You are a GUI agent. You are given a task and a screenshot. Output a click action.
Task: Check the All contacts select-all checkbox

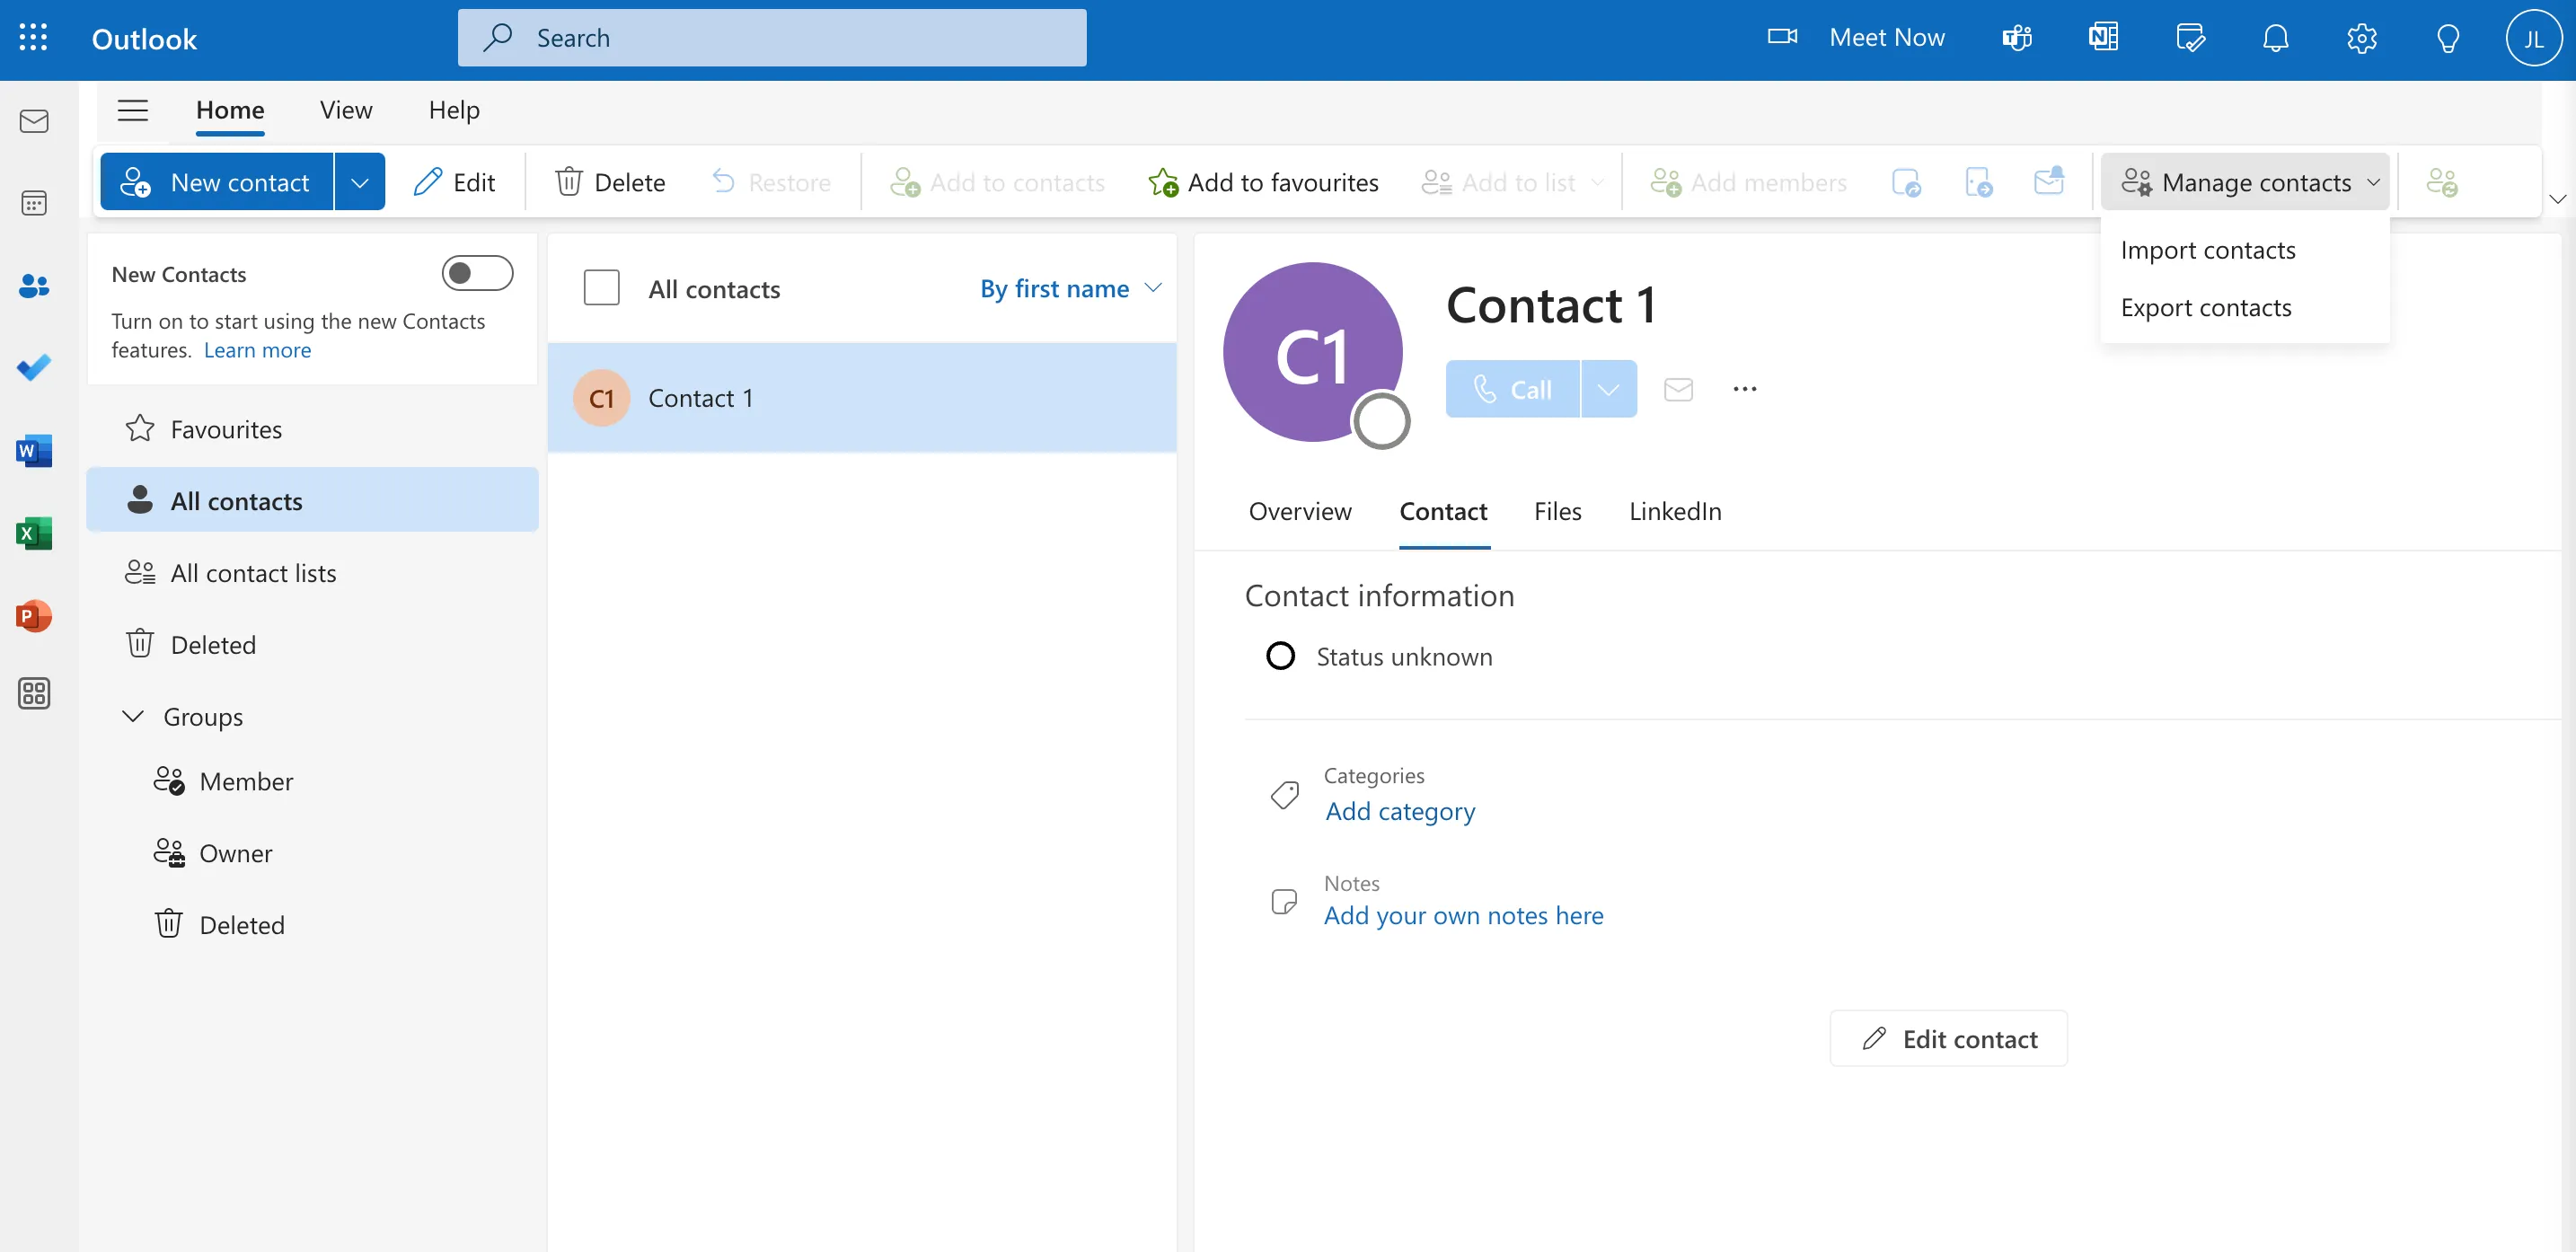click(x=601, y=288)
